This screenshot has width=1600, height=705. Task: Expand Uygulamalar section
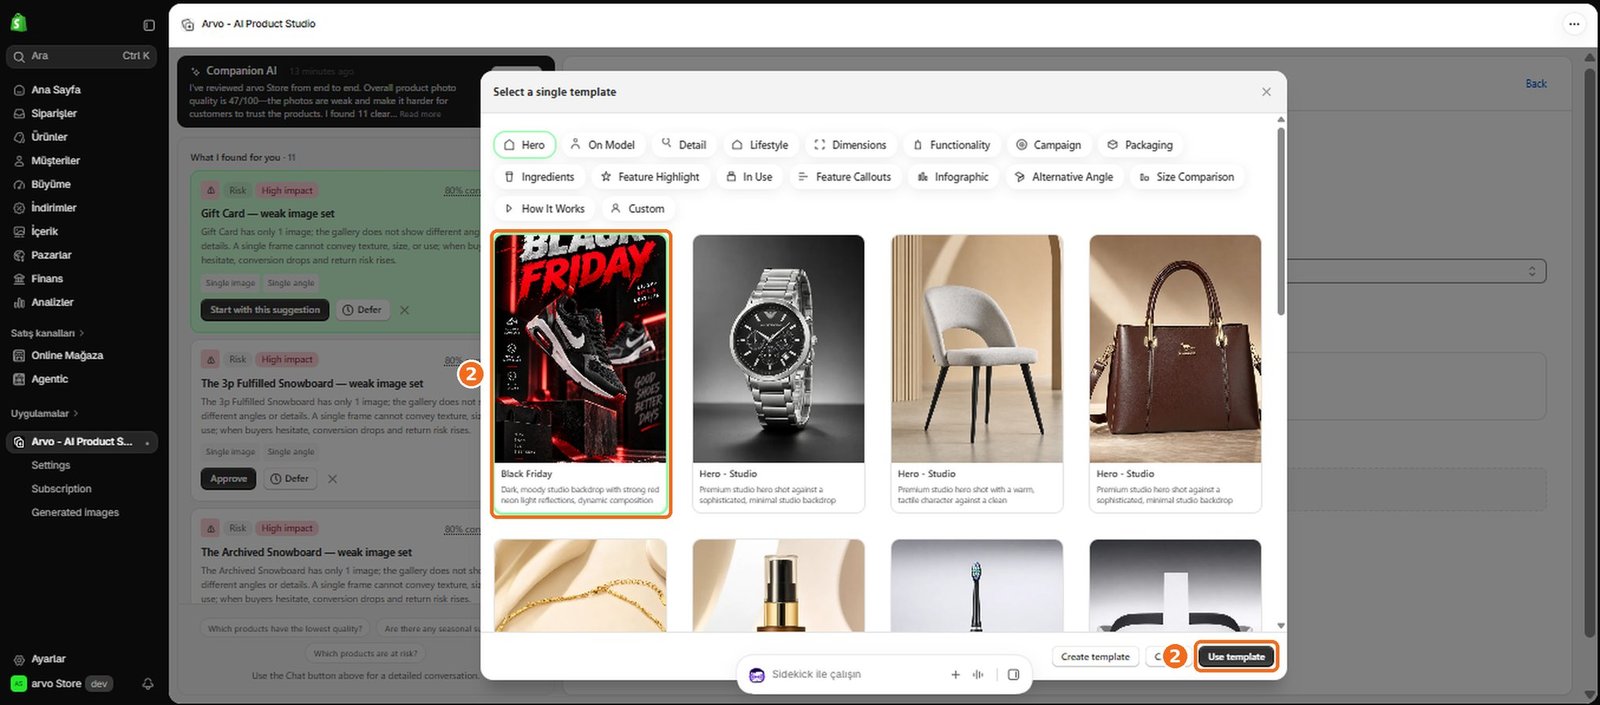[44, 414]
